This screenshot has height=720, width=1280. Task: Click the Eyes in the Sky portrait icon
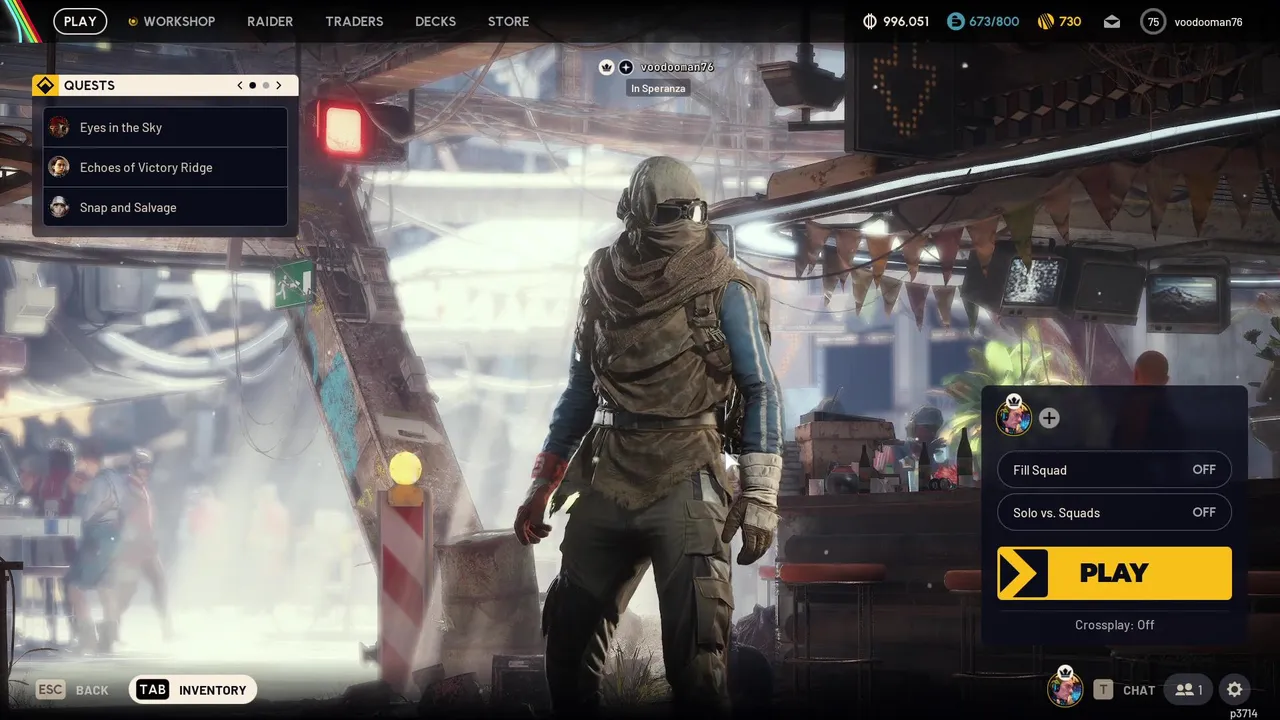click(59, 127)
